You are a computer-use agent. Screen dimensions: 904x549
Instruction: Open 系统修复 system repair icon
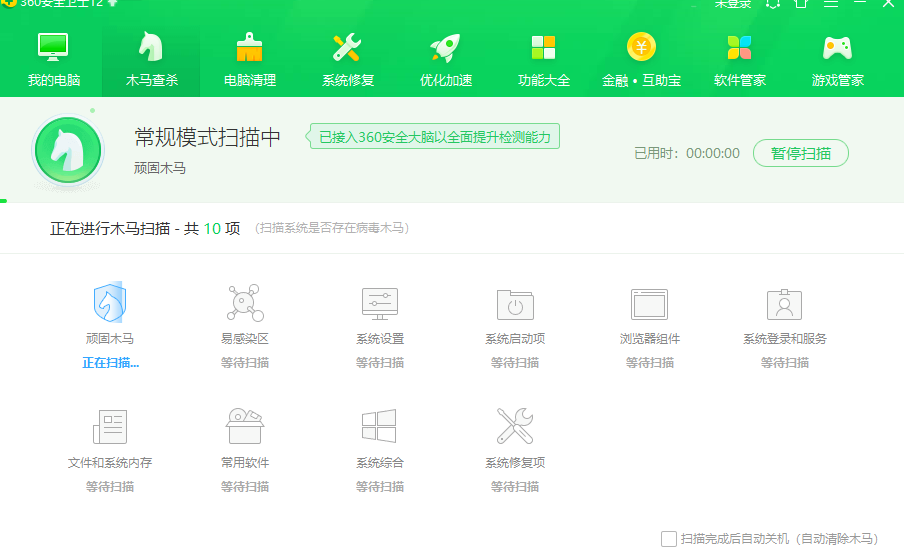tap(347, 48)
